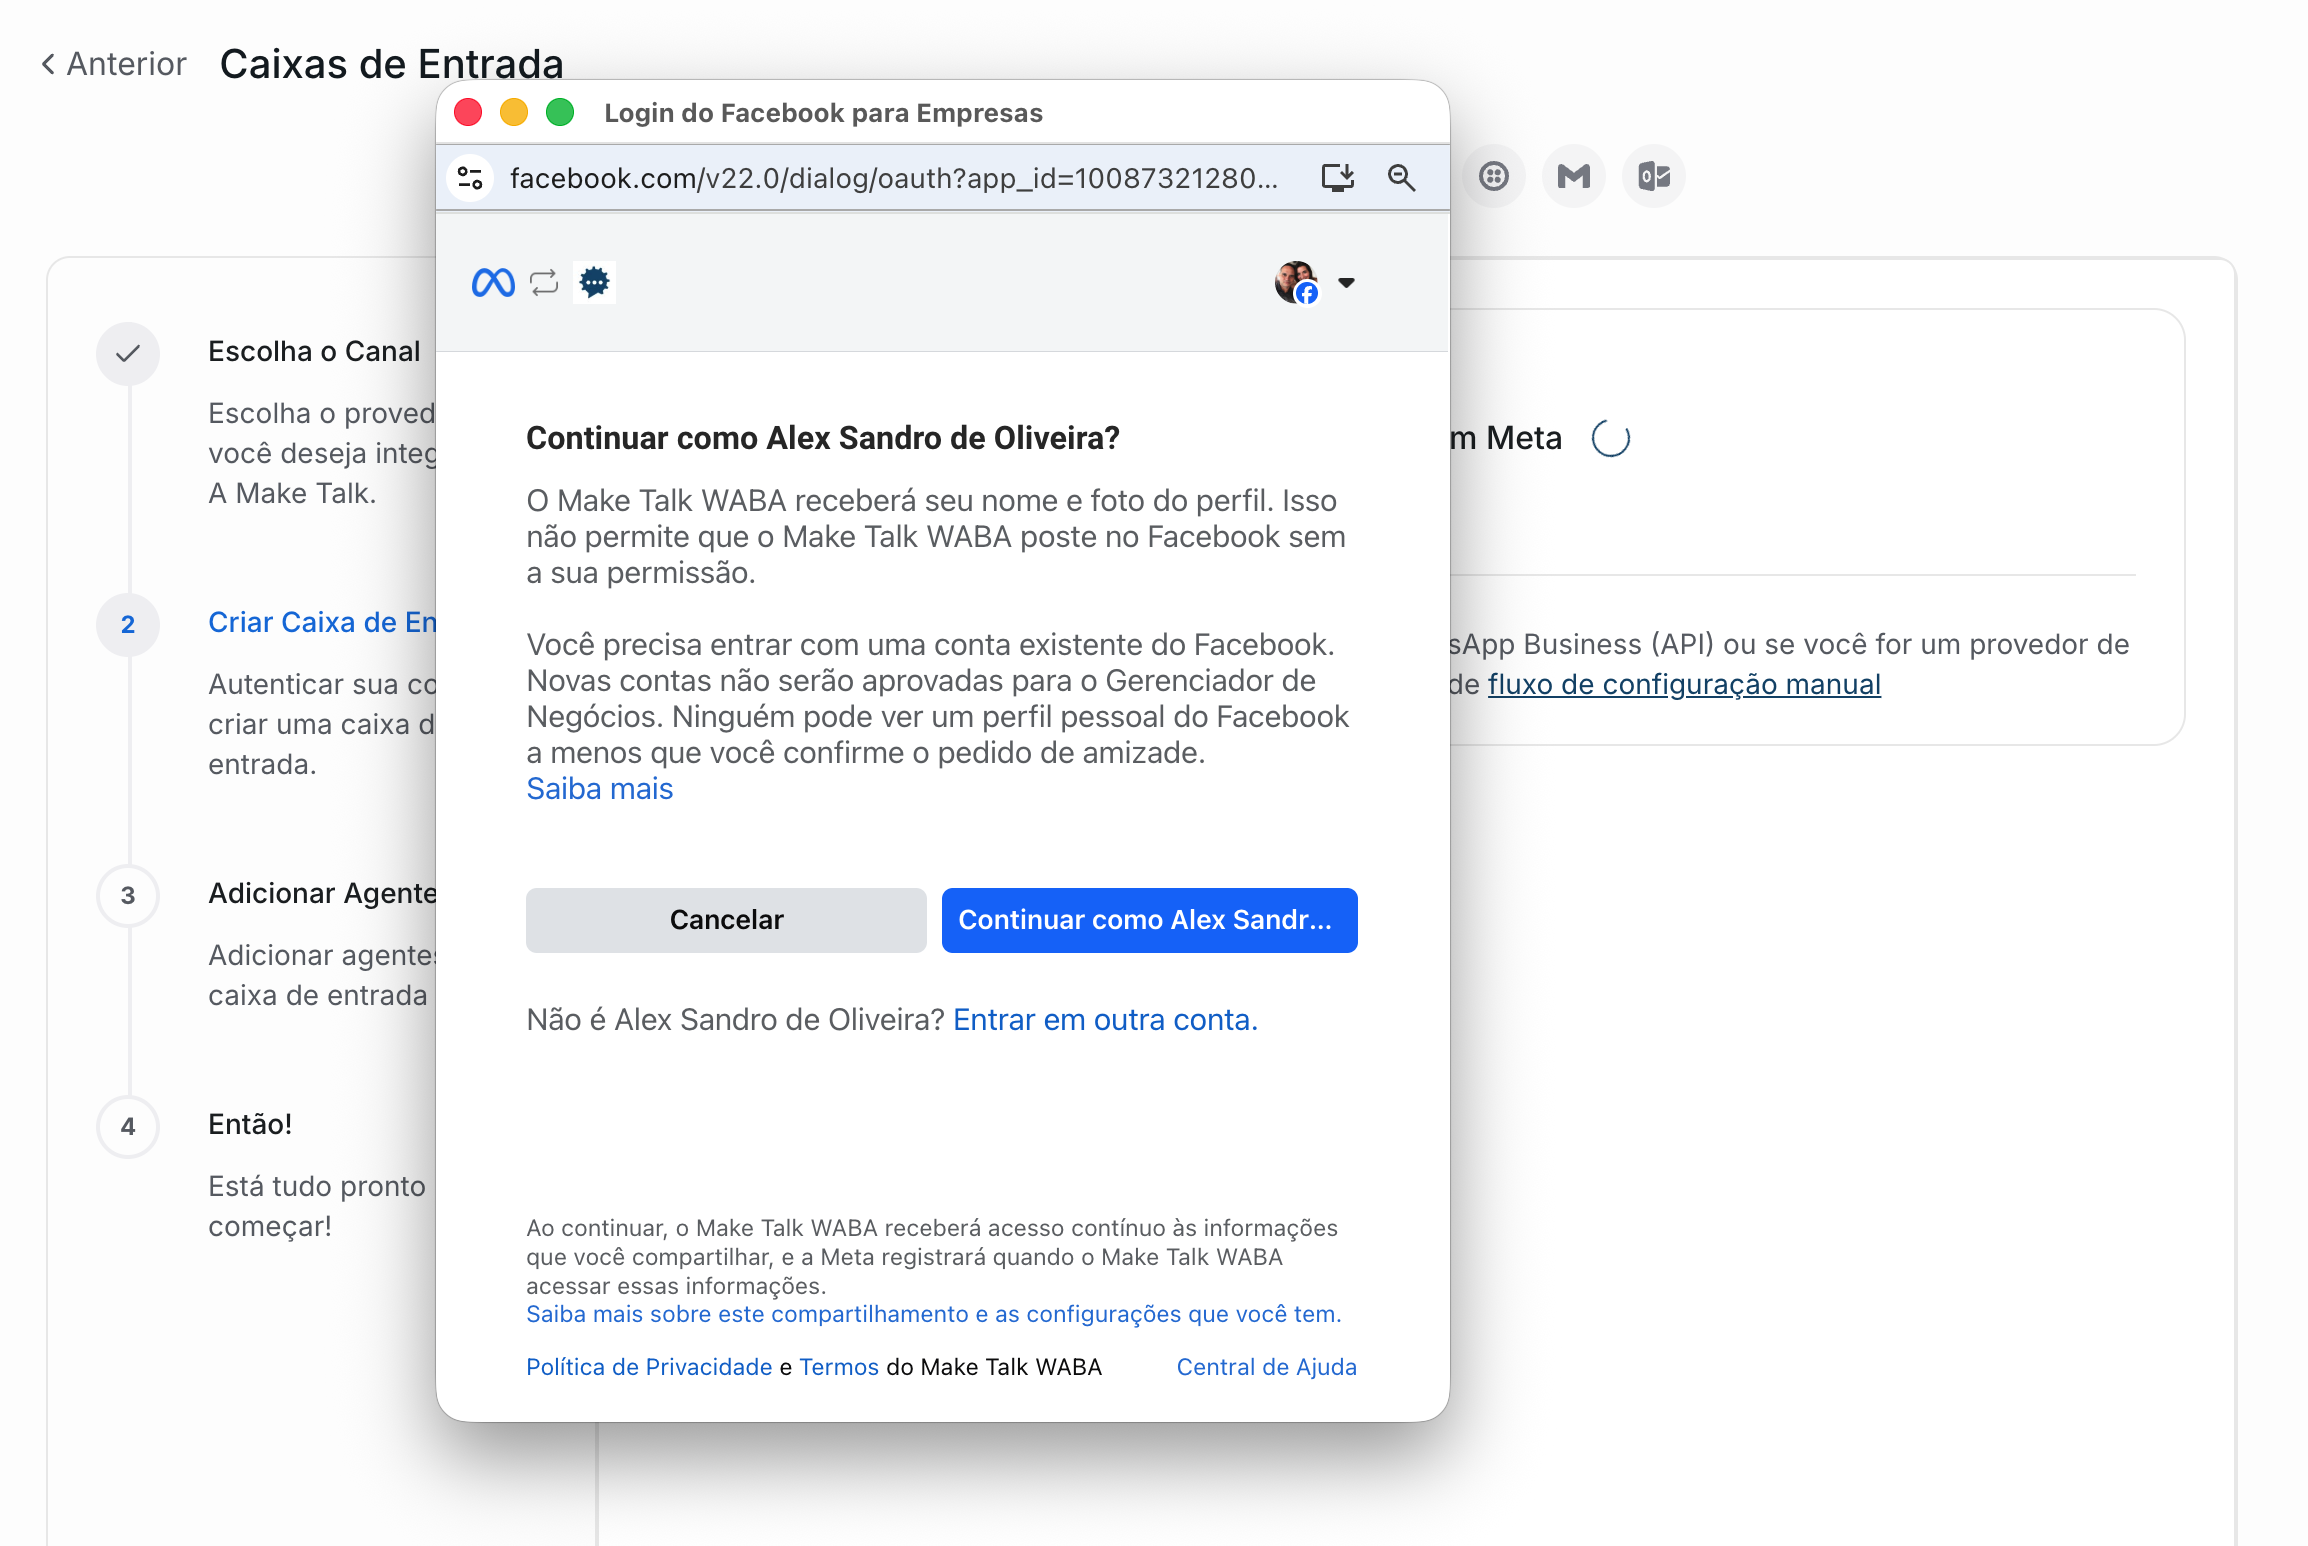2308x1546 pixels.
Task: Click Entrar em outra conta link
Action: (x=1104, y=1020)
